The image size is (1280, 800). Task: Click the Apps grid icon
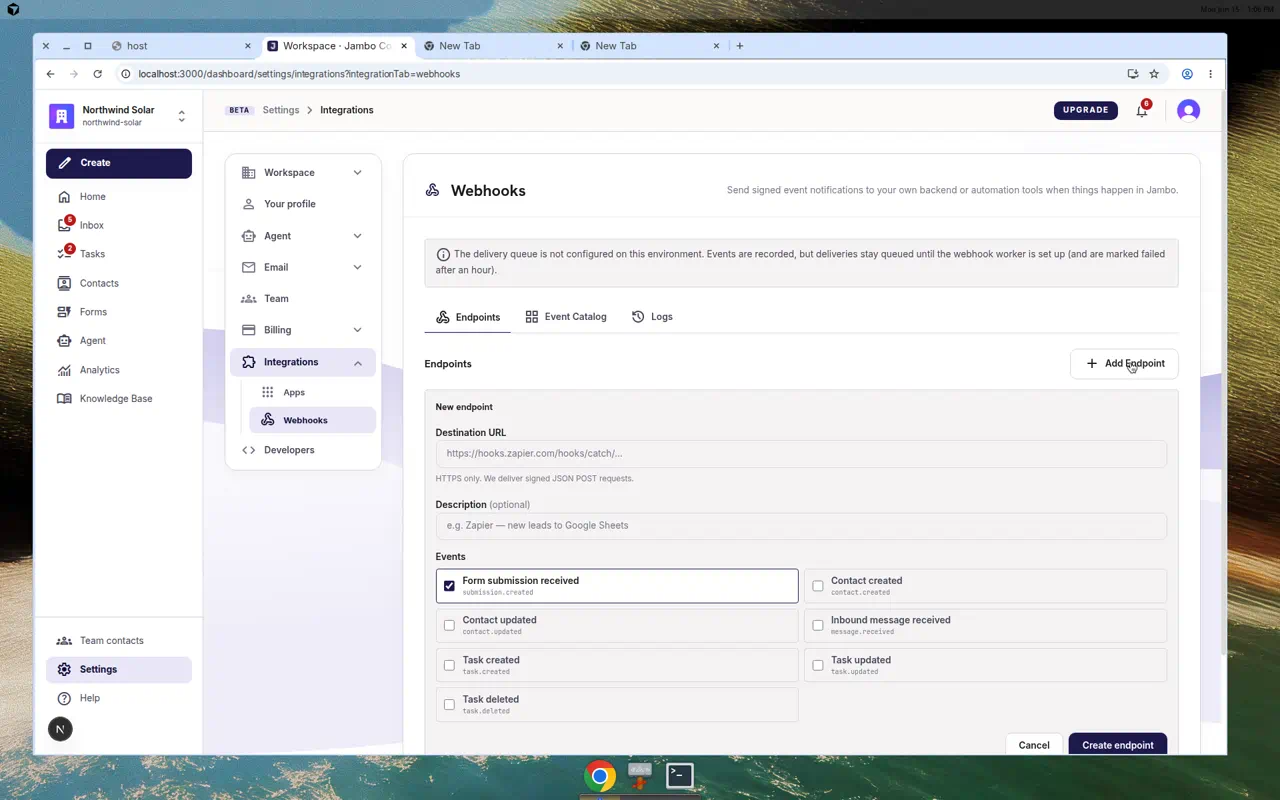click(268, 393)
